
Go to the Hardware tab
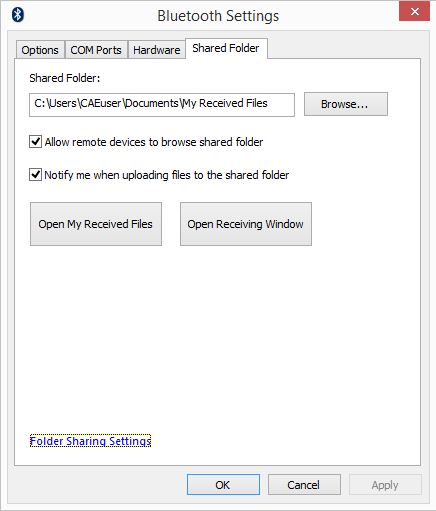click(157, 50)
